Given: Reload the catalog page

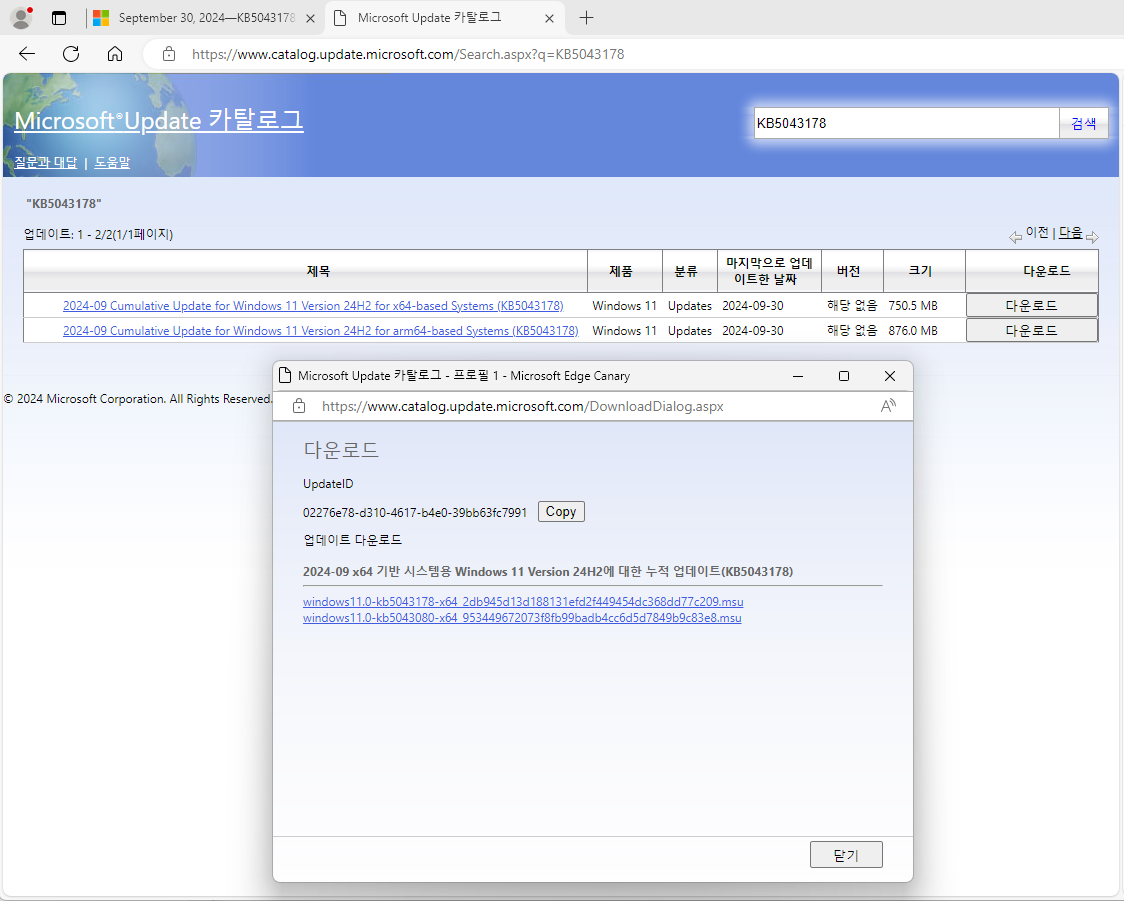Looking at the screenshot, I should coord(71,54).
